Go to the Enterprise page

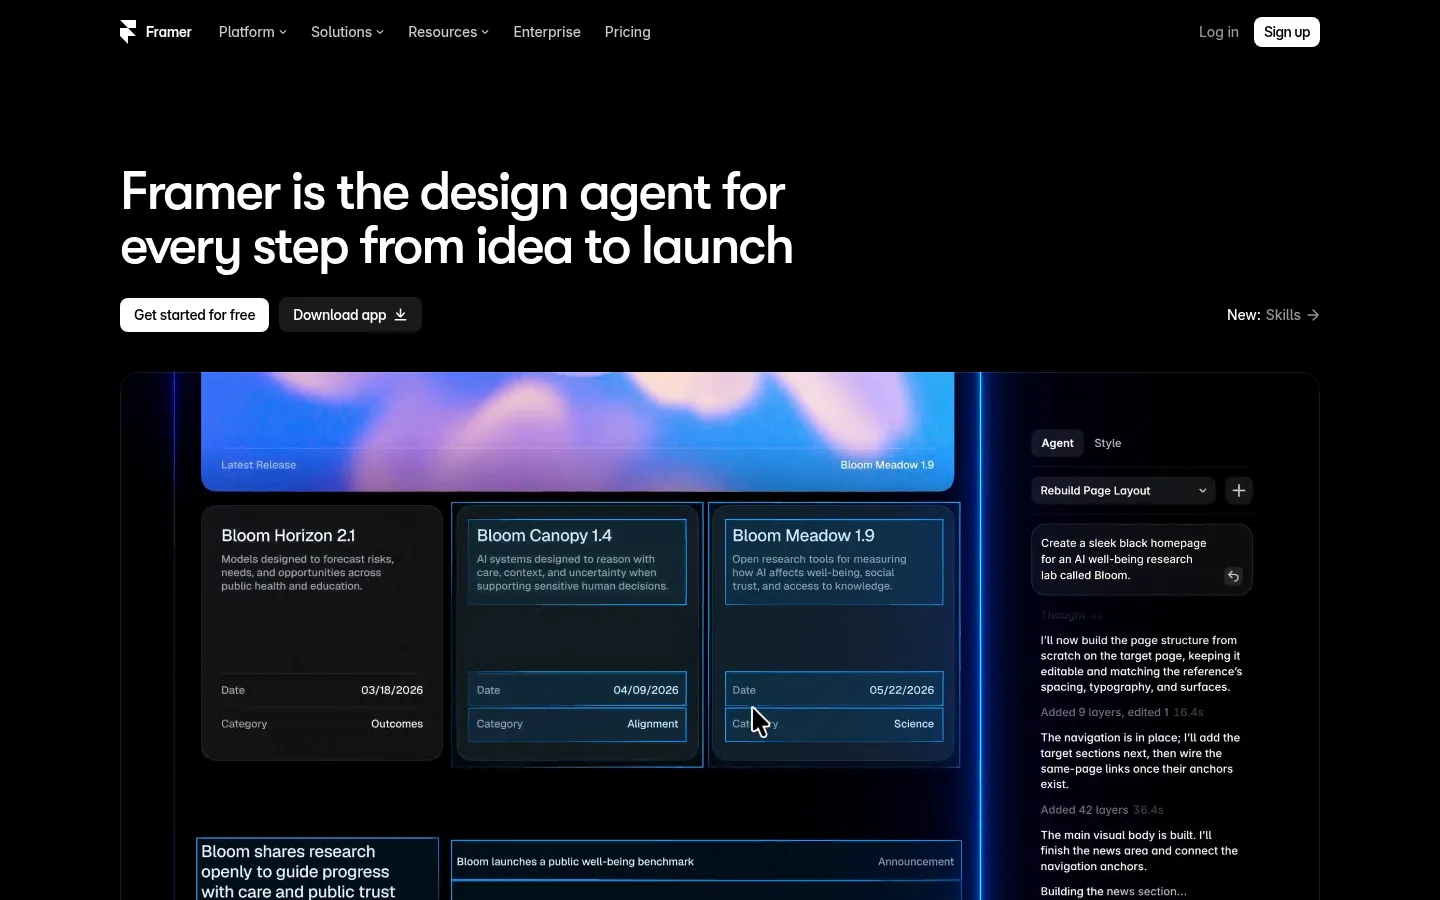pos(547,32)
